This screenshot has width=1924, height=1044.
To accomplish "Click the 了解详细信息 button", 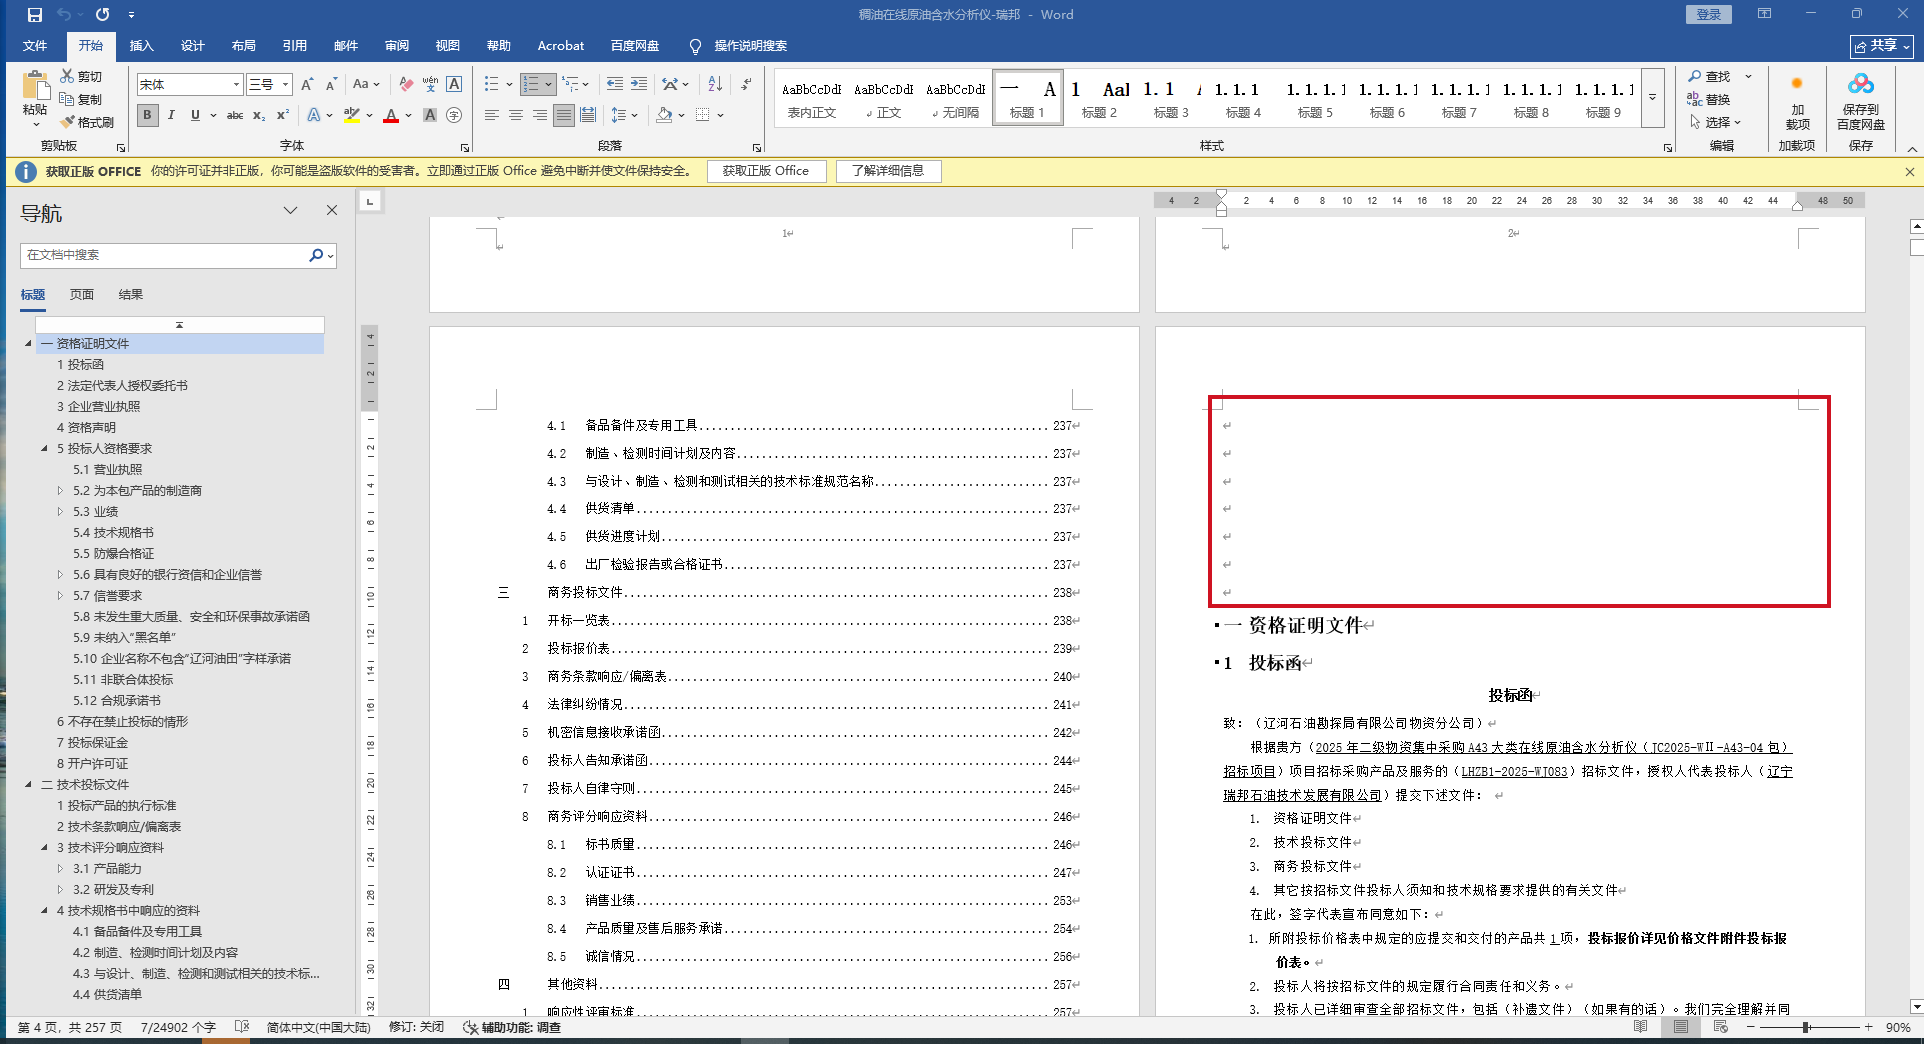I will pos(888,171).
